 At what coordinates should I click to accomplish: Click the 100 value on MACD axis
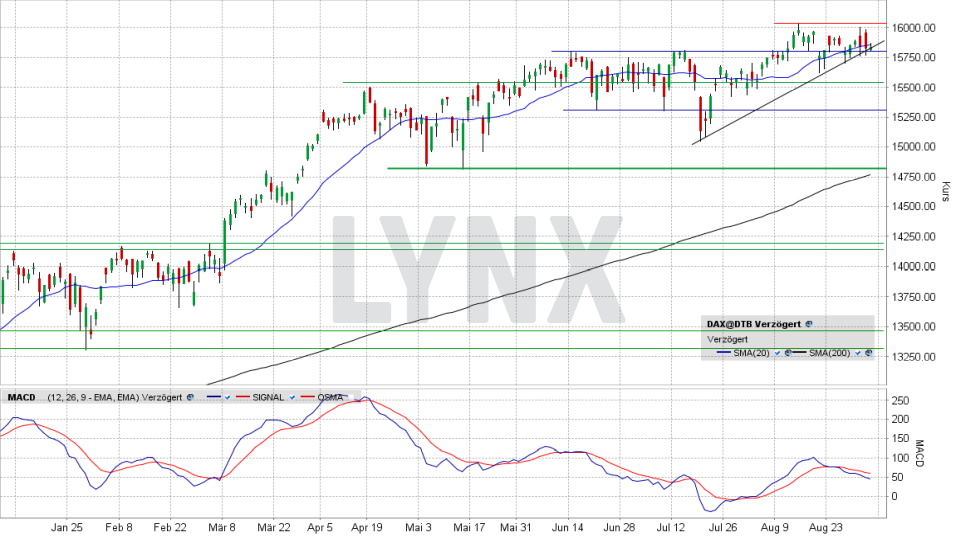pos(901,459)
